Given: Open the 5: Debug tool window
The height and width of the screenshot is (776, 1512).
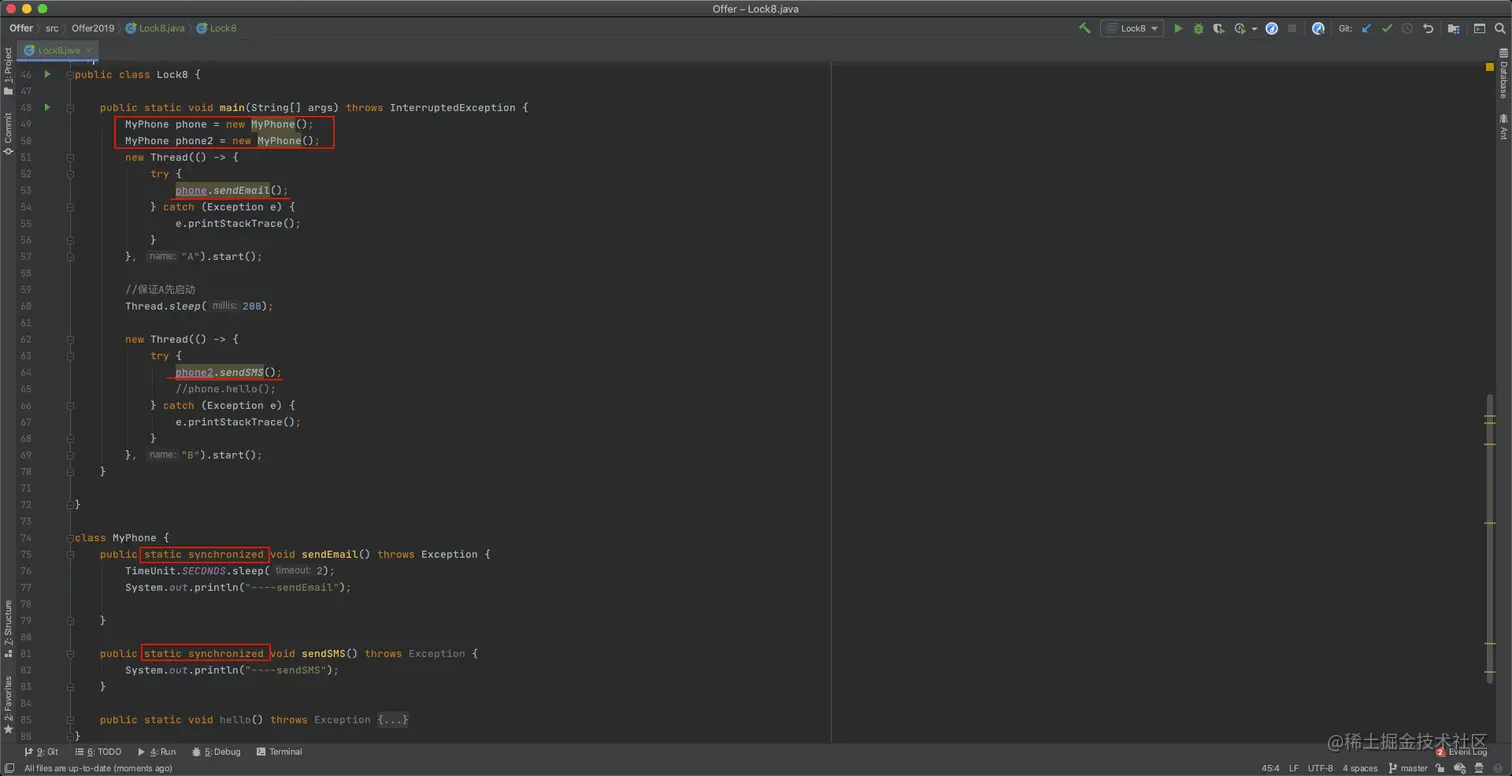Looking at the screenshot, I should tap(216, 752).
